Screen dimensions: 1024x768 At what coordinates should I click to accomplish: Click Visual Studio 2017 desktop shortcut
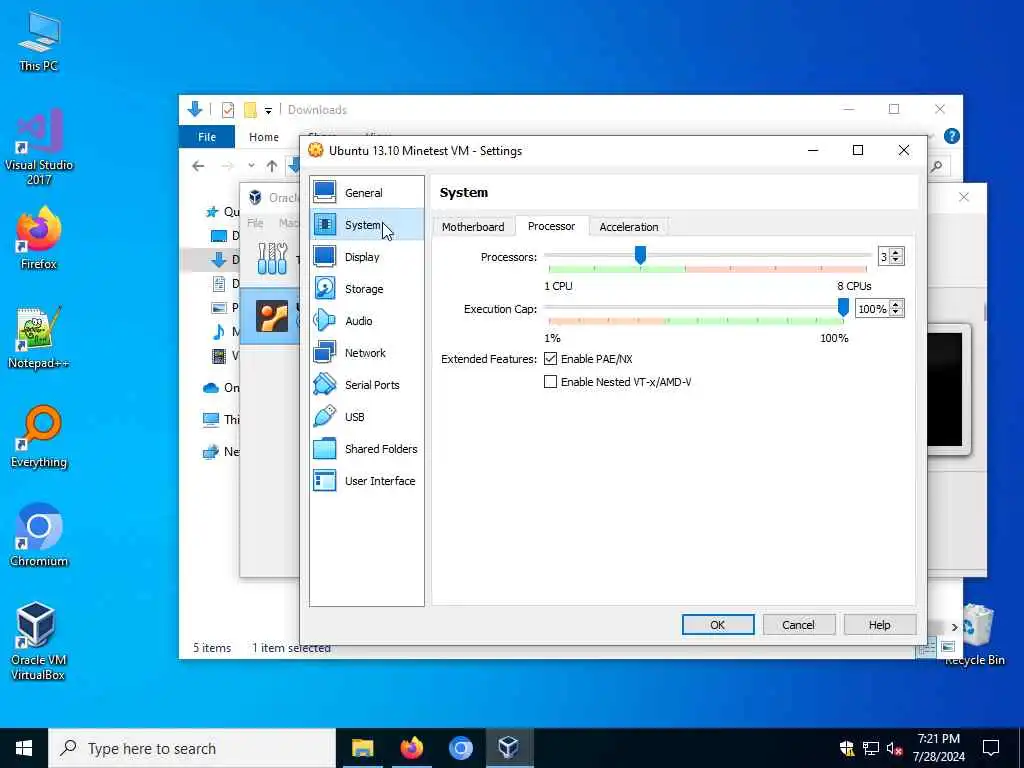point(39,148)
